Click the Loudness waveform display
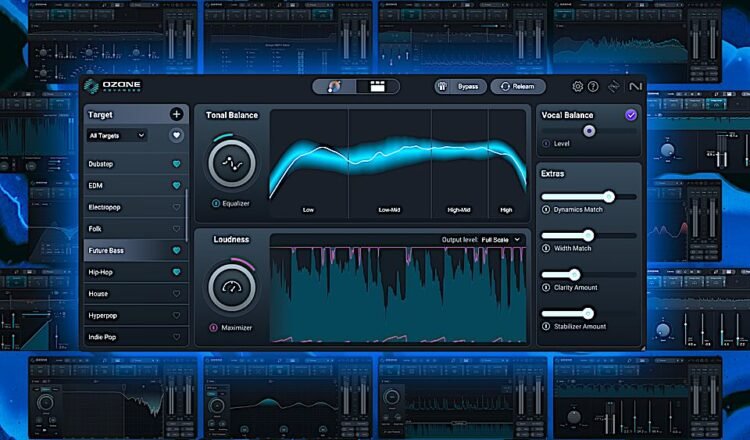 (398, 294)
